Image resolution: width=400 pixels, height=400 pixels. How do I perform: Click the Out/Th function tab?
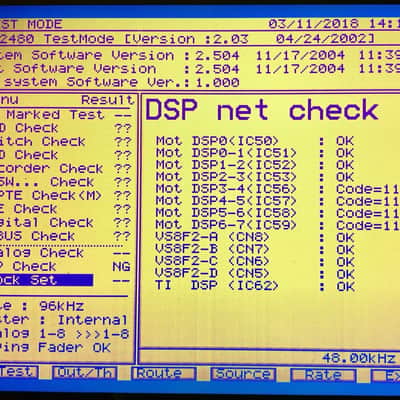pos(85,373)
